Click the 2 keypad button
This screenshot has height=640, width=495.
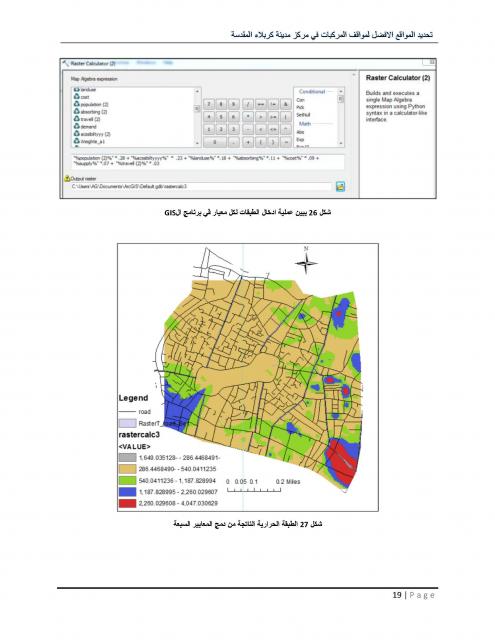pyautogui.click(x=221, y=129)
